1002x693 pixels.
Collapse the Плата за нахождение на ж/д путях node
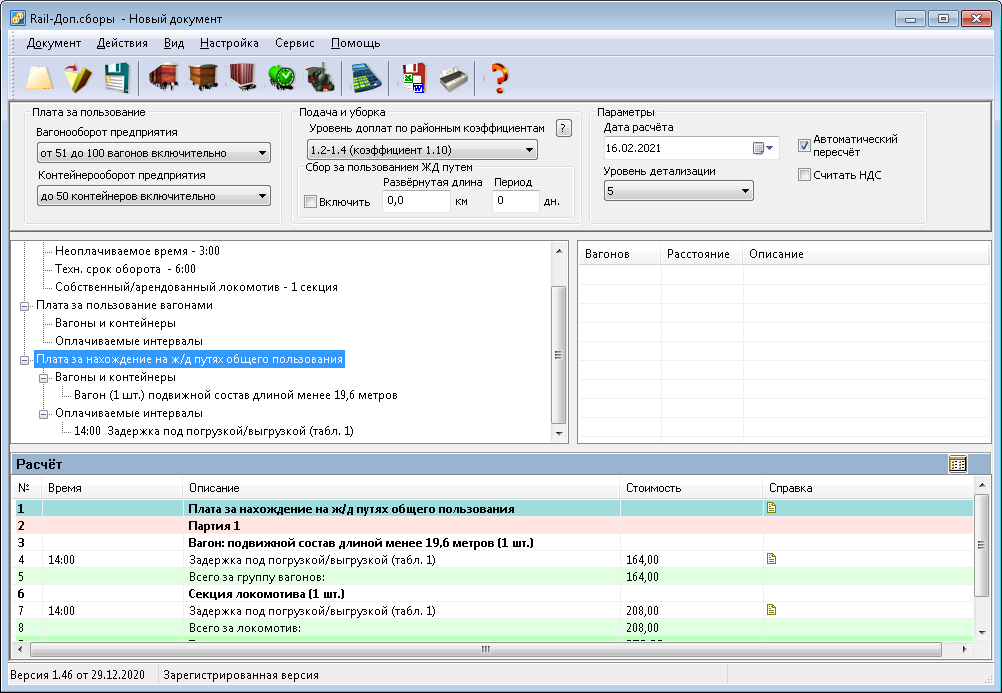pos(24,360)
